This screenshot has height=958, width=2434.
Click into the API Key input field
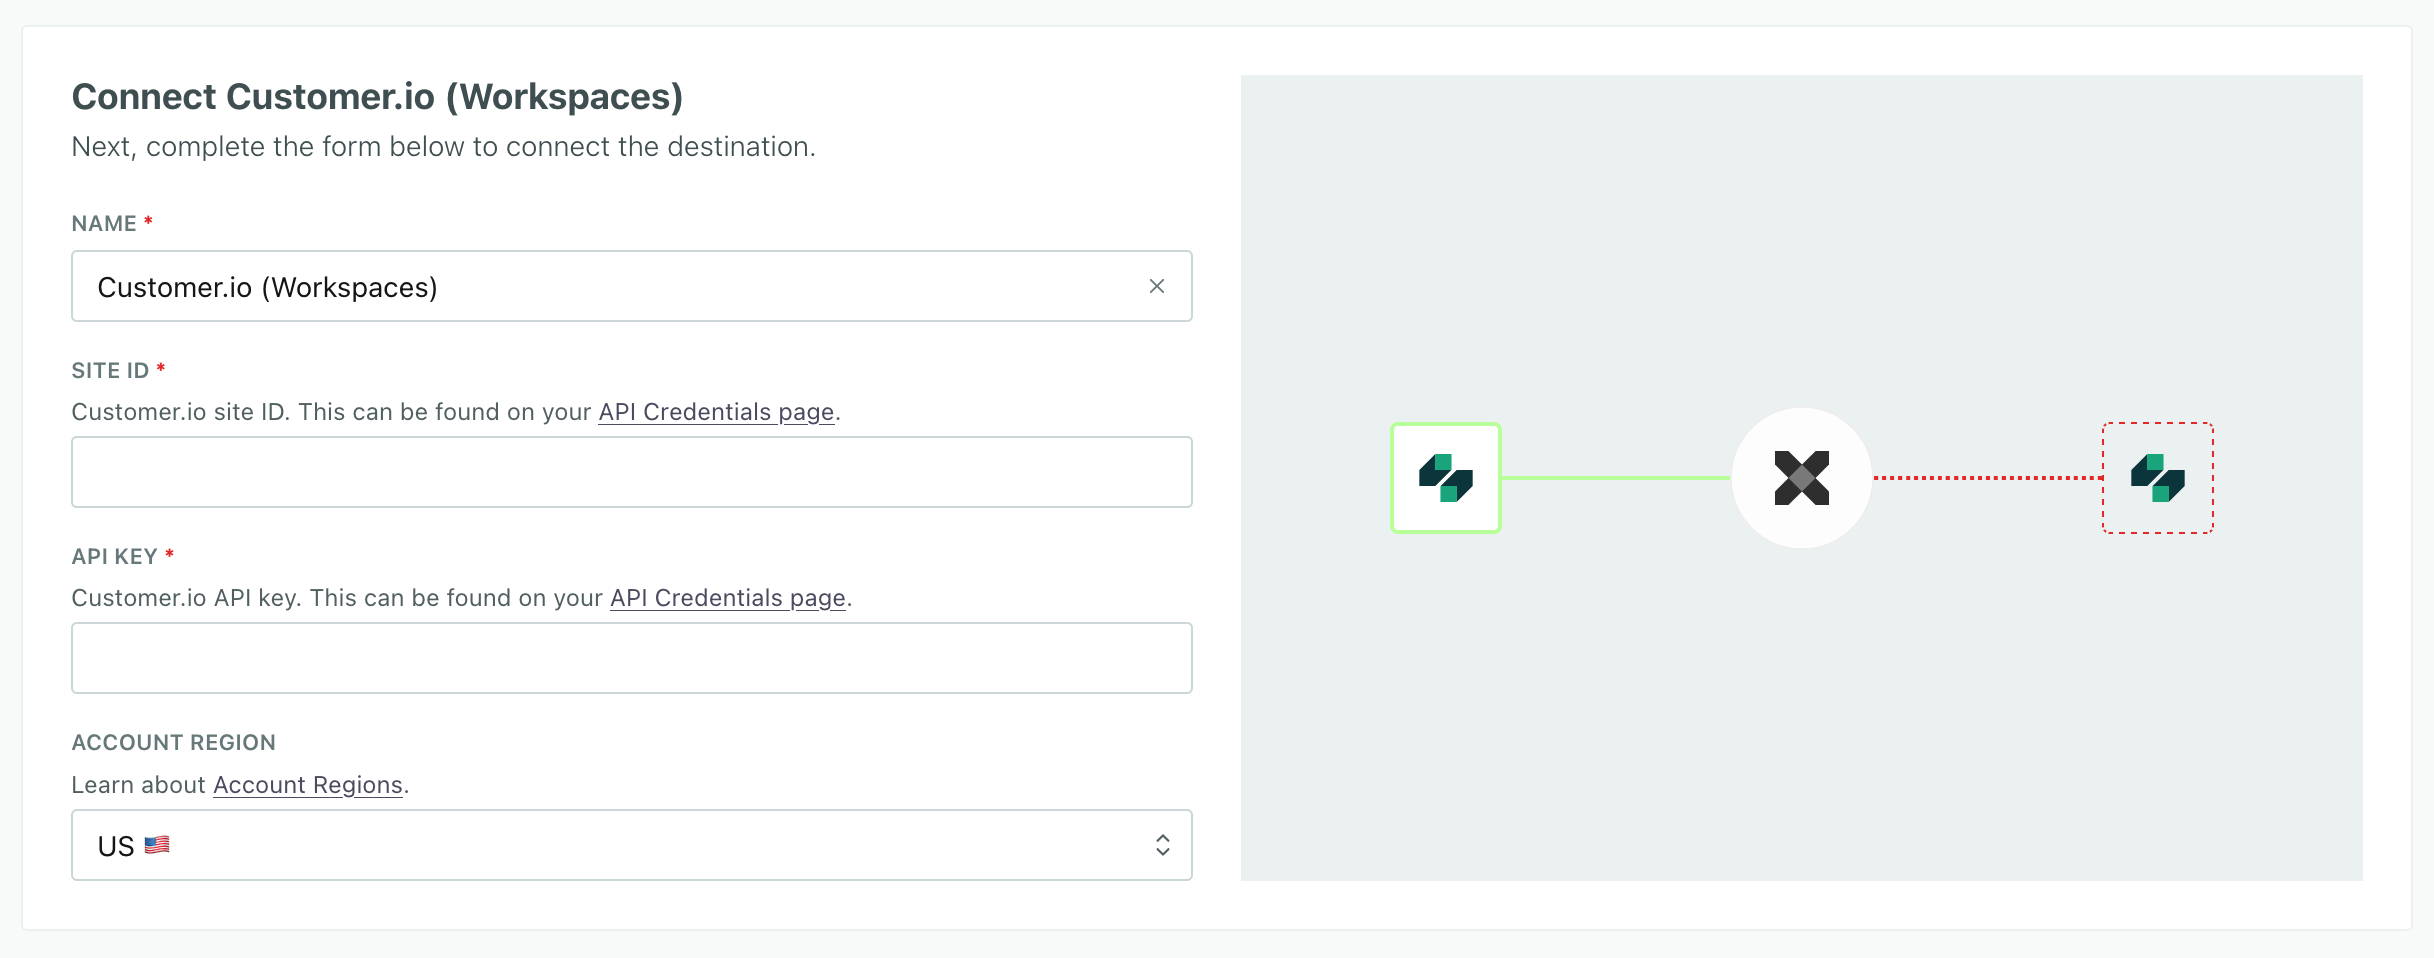pos(631,657)
